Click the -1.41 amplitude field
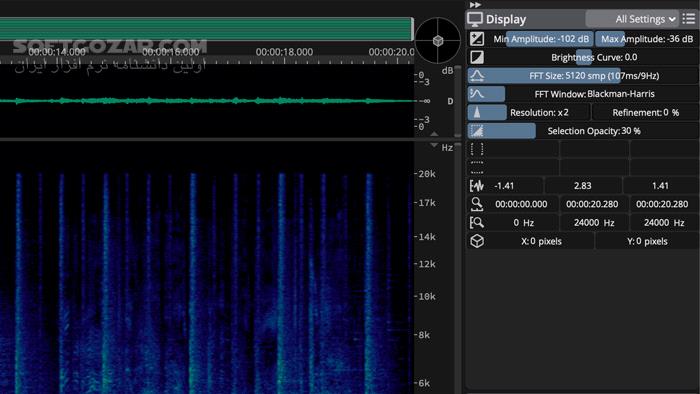This screenshot has height=394, width=700. point(504,186)
